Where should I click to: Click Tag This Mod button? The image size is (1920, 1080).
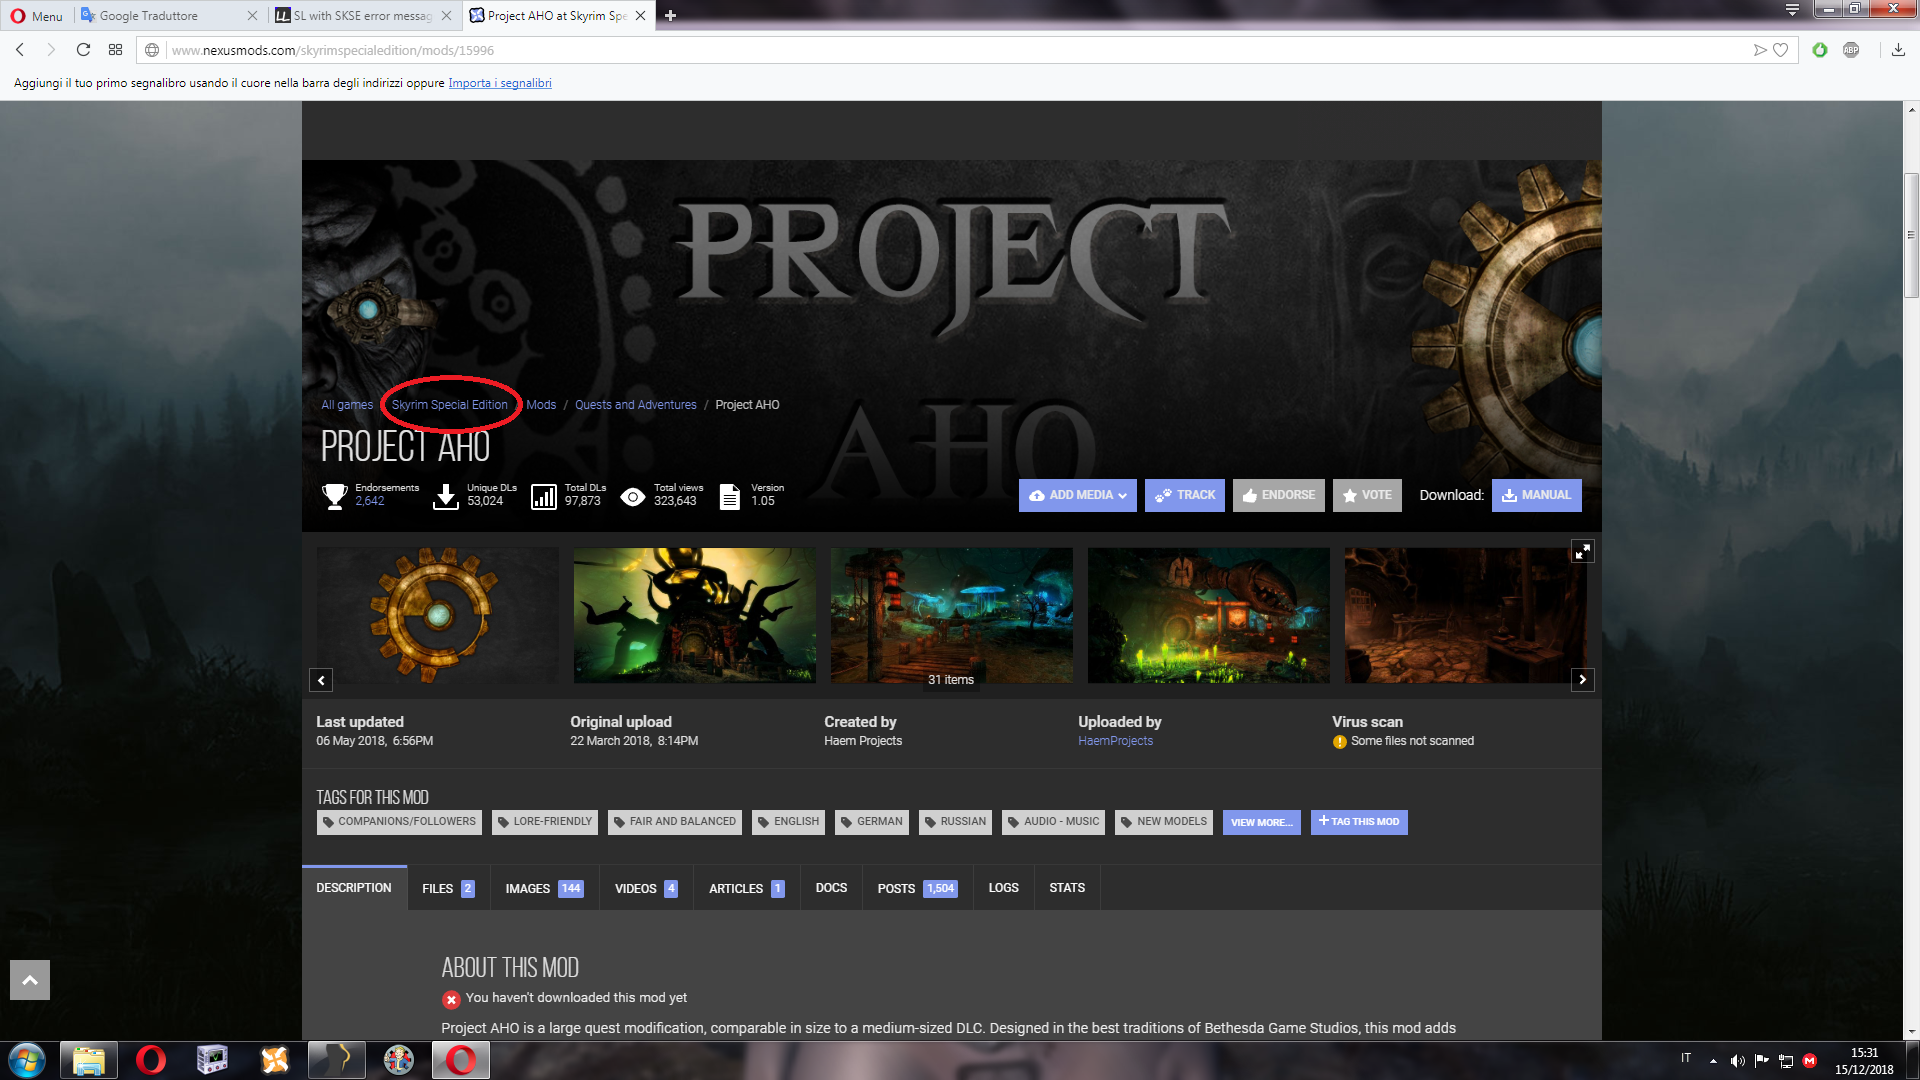pos(1359,822)
